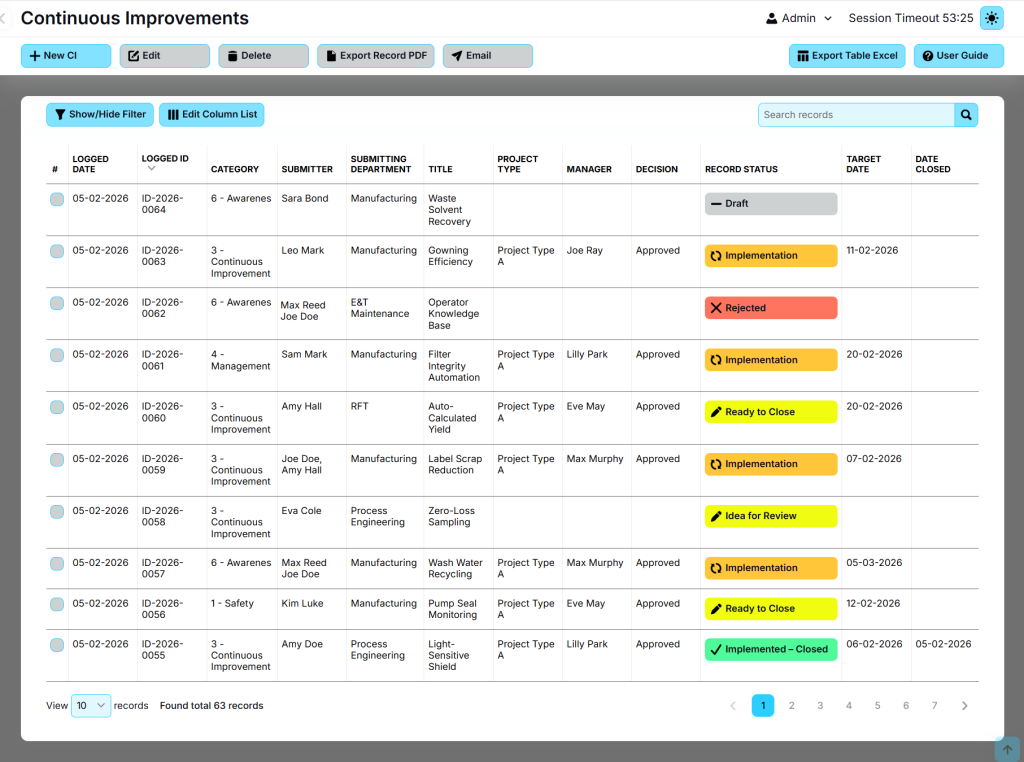The height and width of the screenshot is (762, 1024).
Task: Click date closed 05-02-2026 cell
Action: pyautogui.click(x=943, y=644)
